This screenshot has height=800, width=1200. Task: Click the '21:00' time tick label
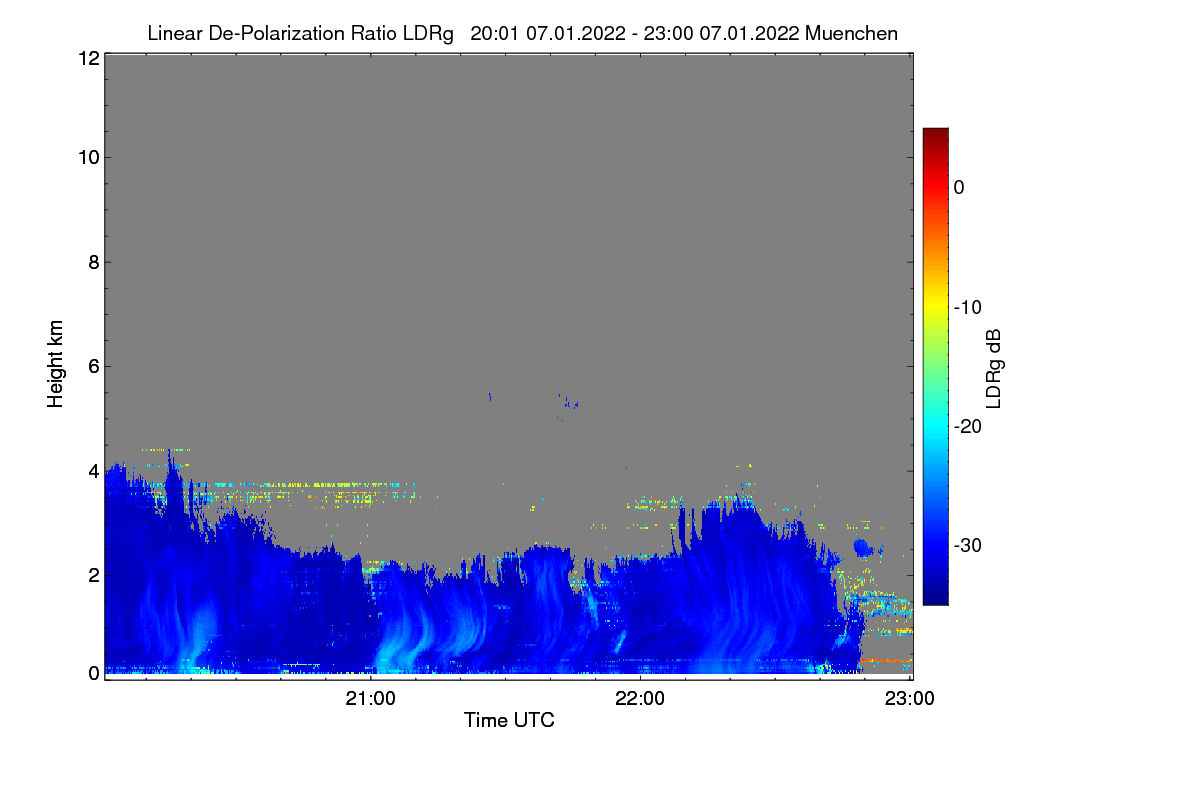click(371, 698)
